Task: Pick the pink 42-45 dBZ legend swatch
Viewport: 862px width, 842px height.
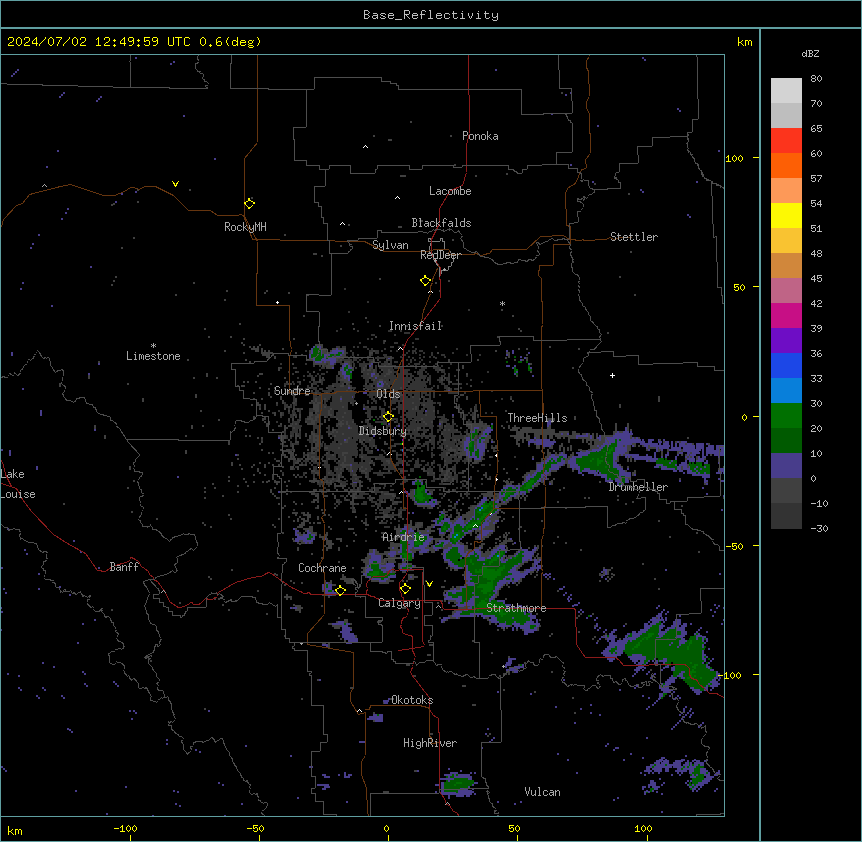Action: coord(786,291)
